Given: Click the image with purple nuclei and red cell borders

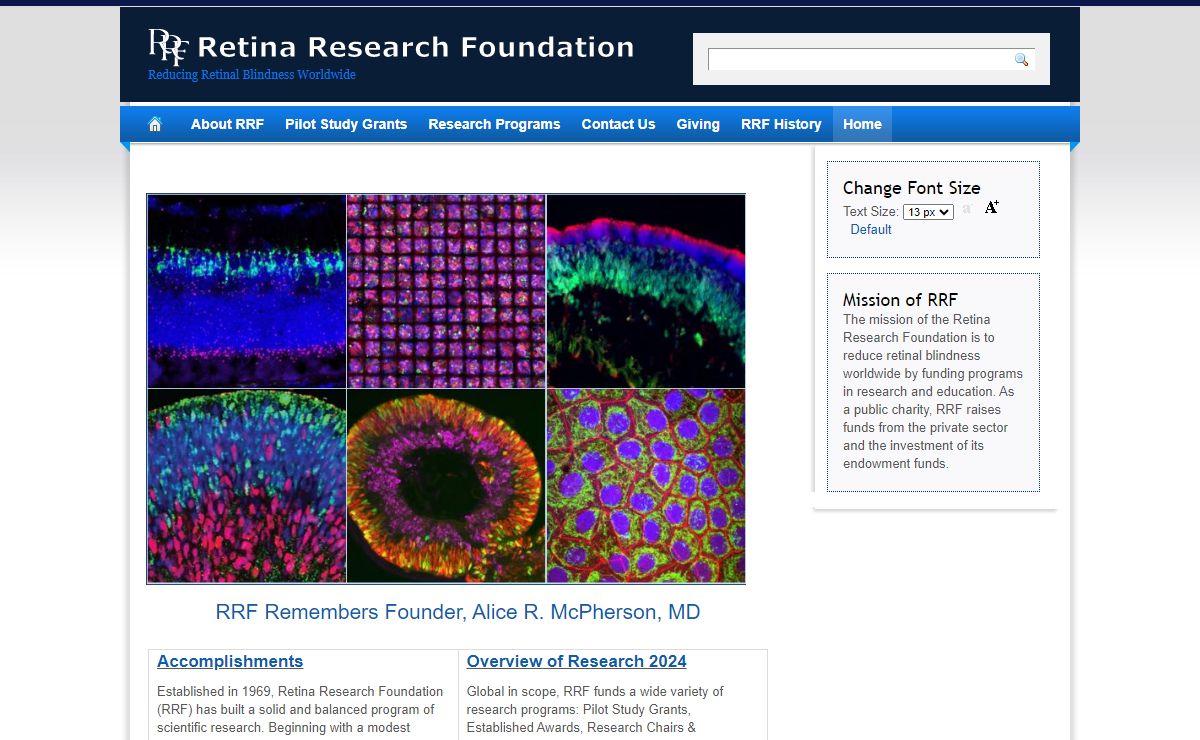Looking at the screenshot, I should click(646, 486).
